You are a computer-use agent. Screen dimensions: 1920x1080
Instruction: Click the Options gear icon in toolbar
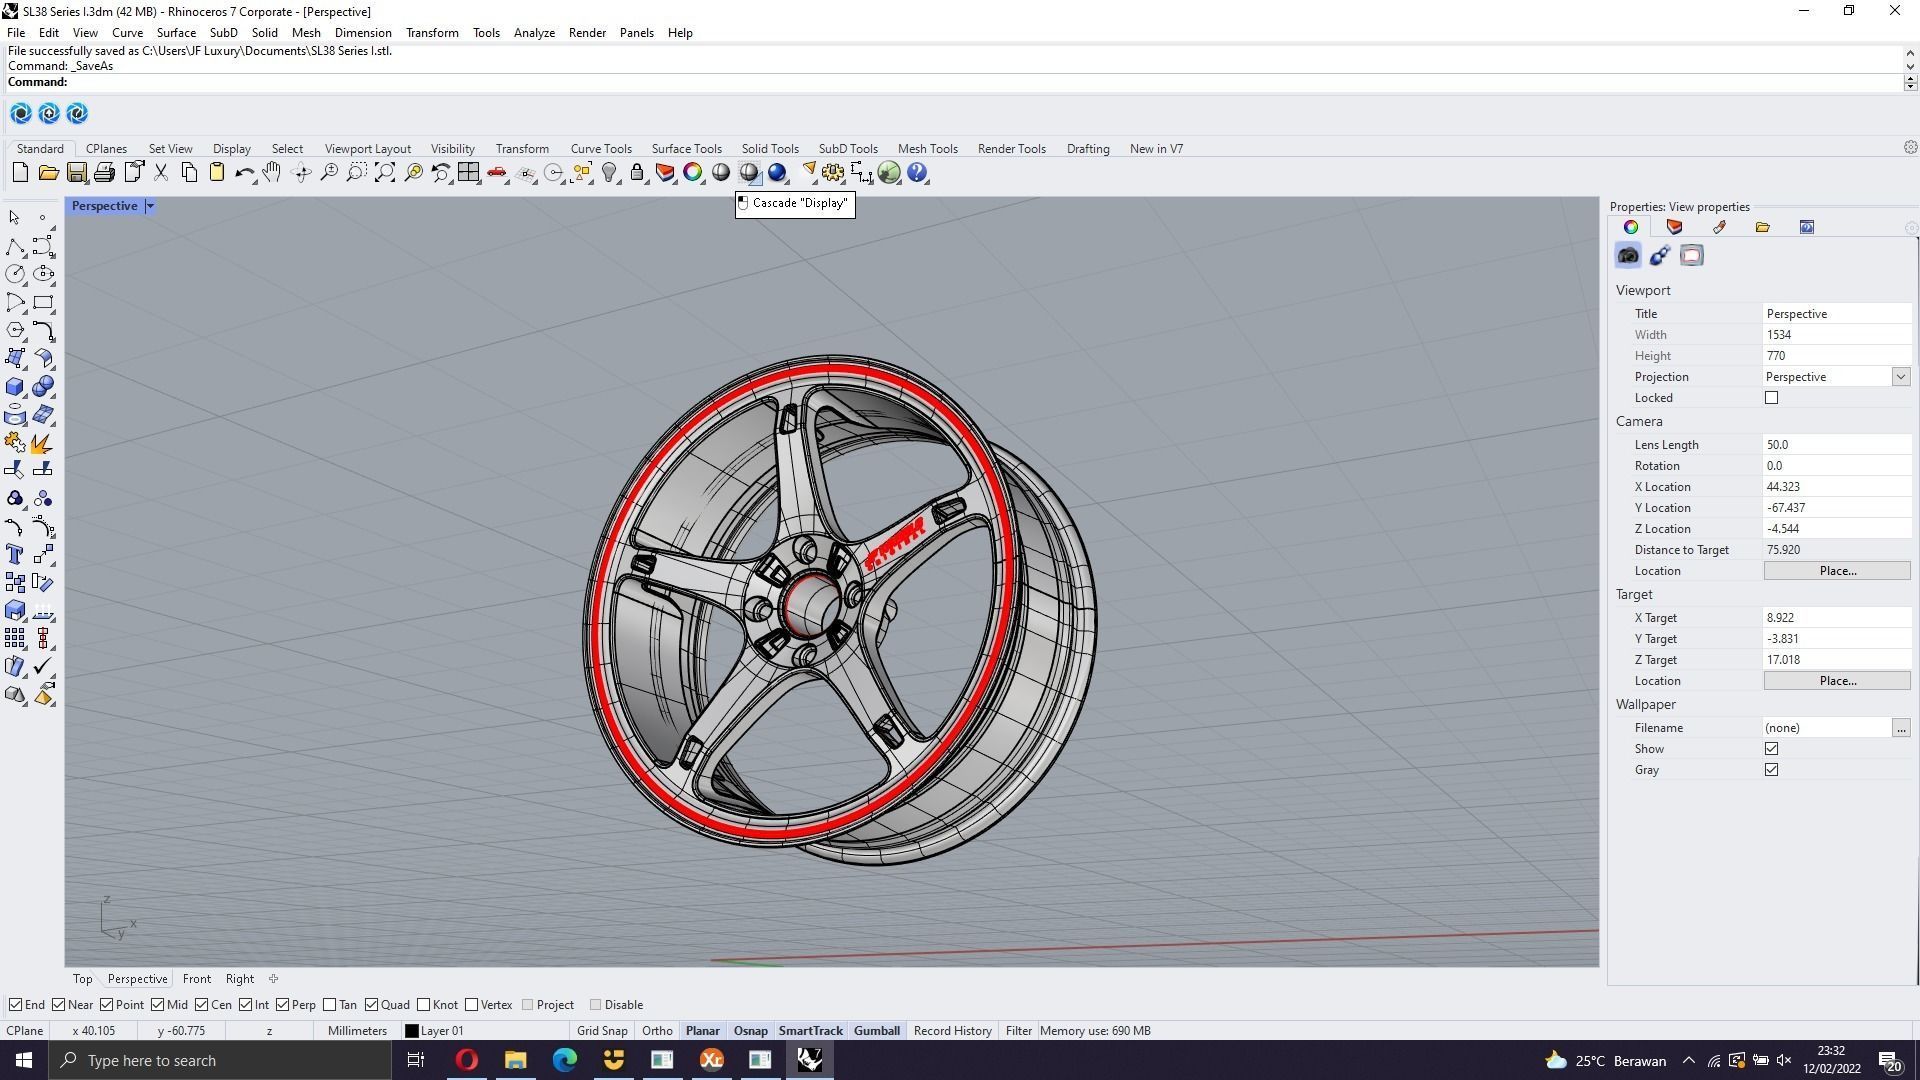tap(833, 173)
